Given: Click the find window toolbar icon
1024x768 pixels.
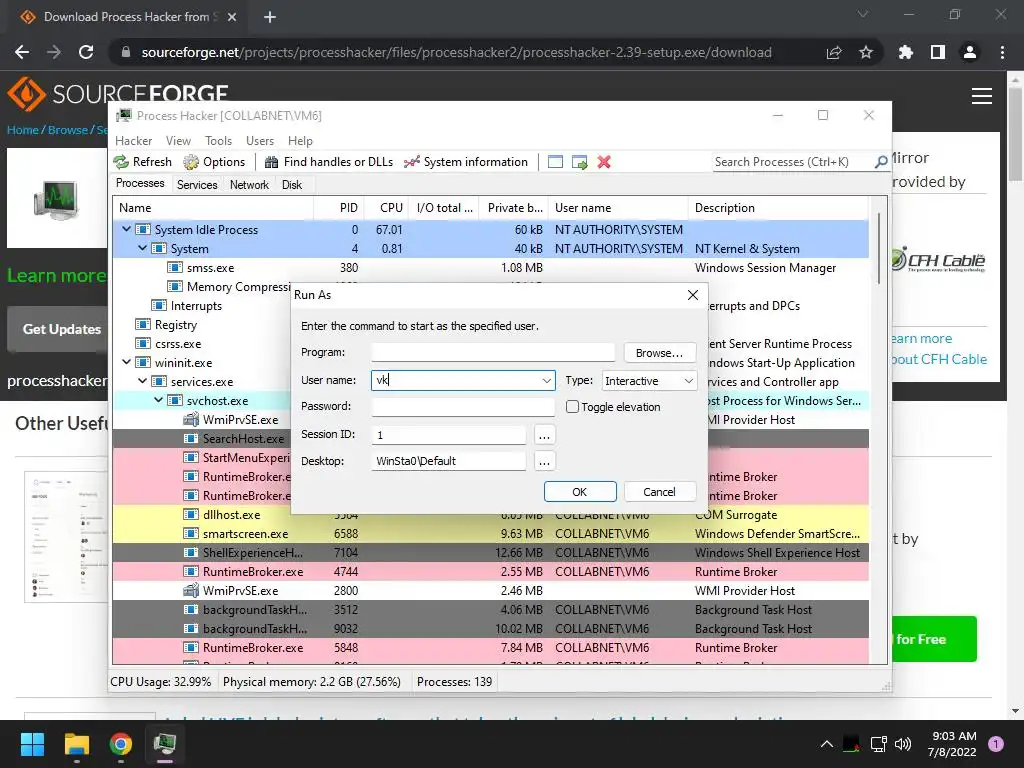Looking at the screenshot, I should click(x=555, y=162).
